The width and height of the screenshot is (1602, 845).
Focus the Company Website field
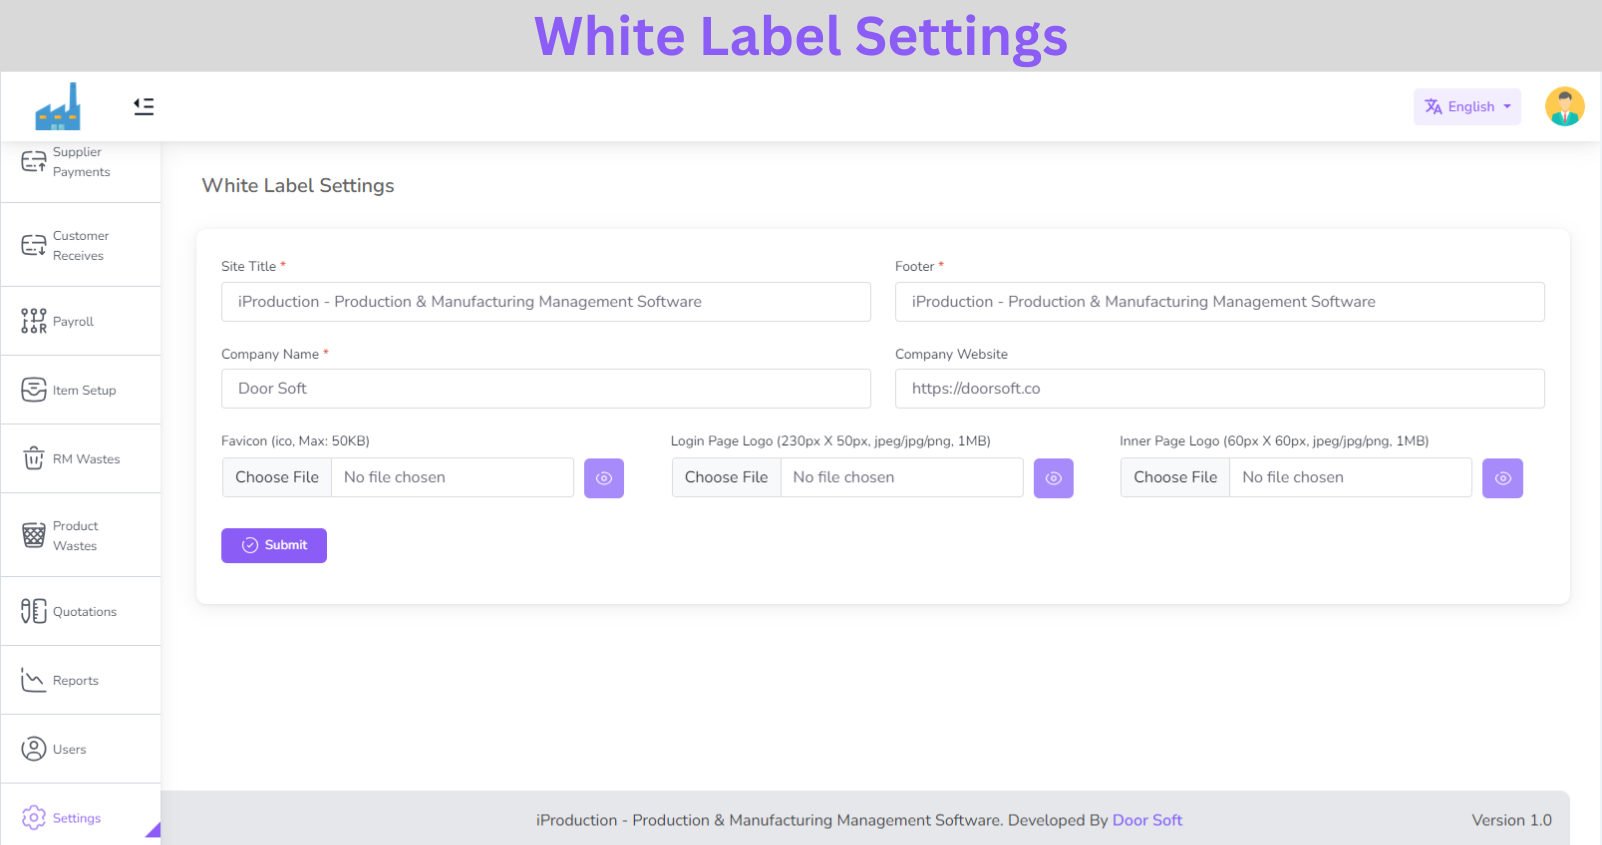(1220, 389)
